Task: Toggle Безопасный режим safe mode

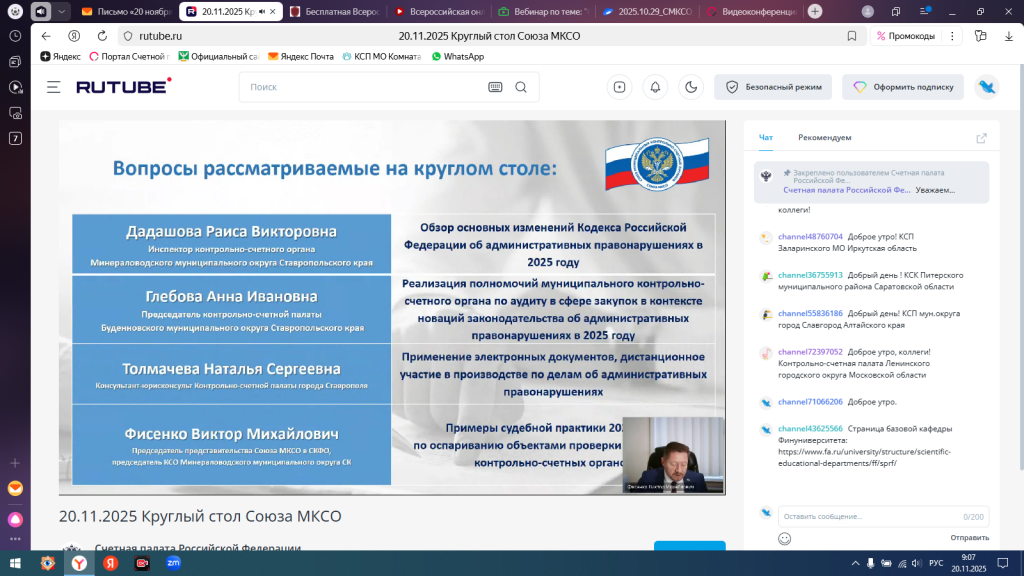Action: tap(773, 87)
